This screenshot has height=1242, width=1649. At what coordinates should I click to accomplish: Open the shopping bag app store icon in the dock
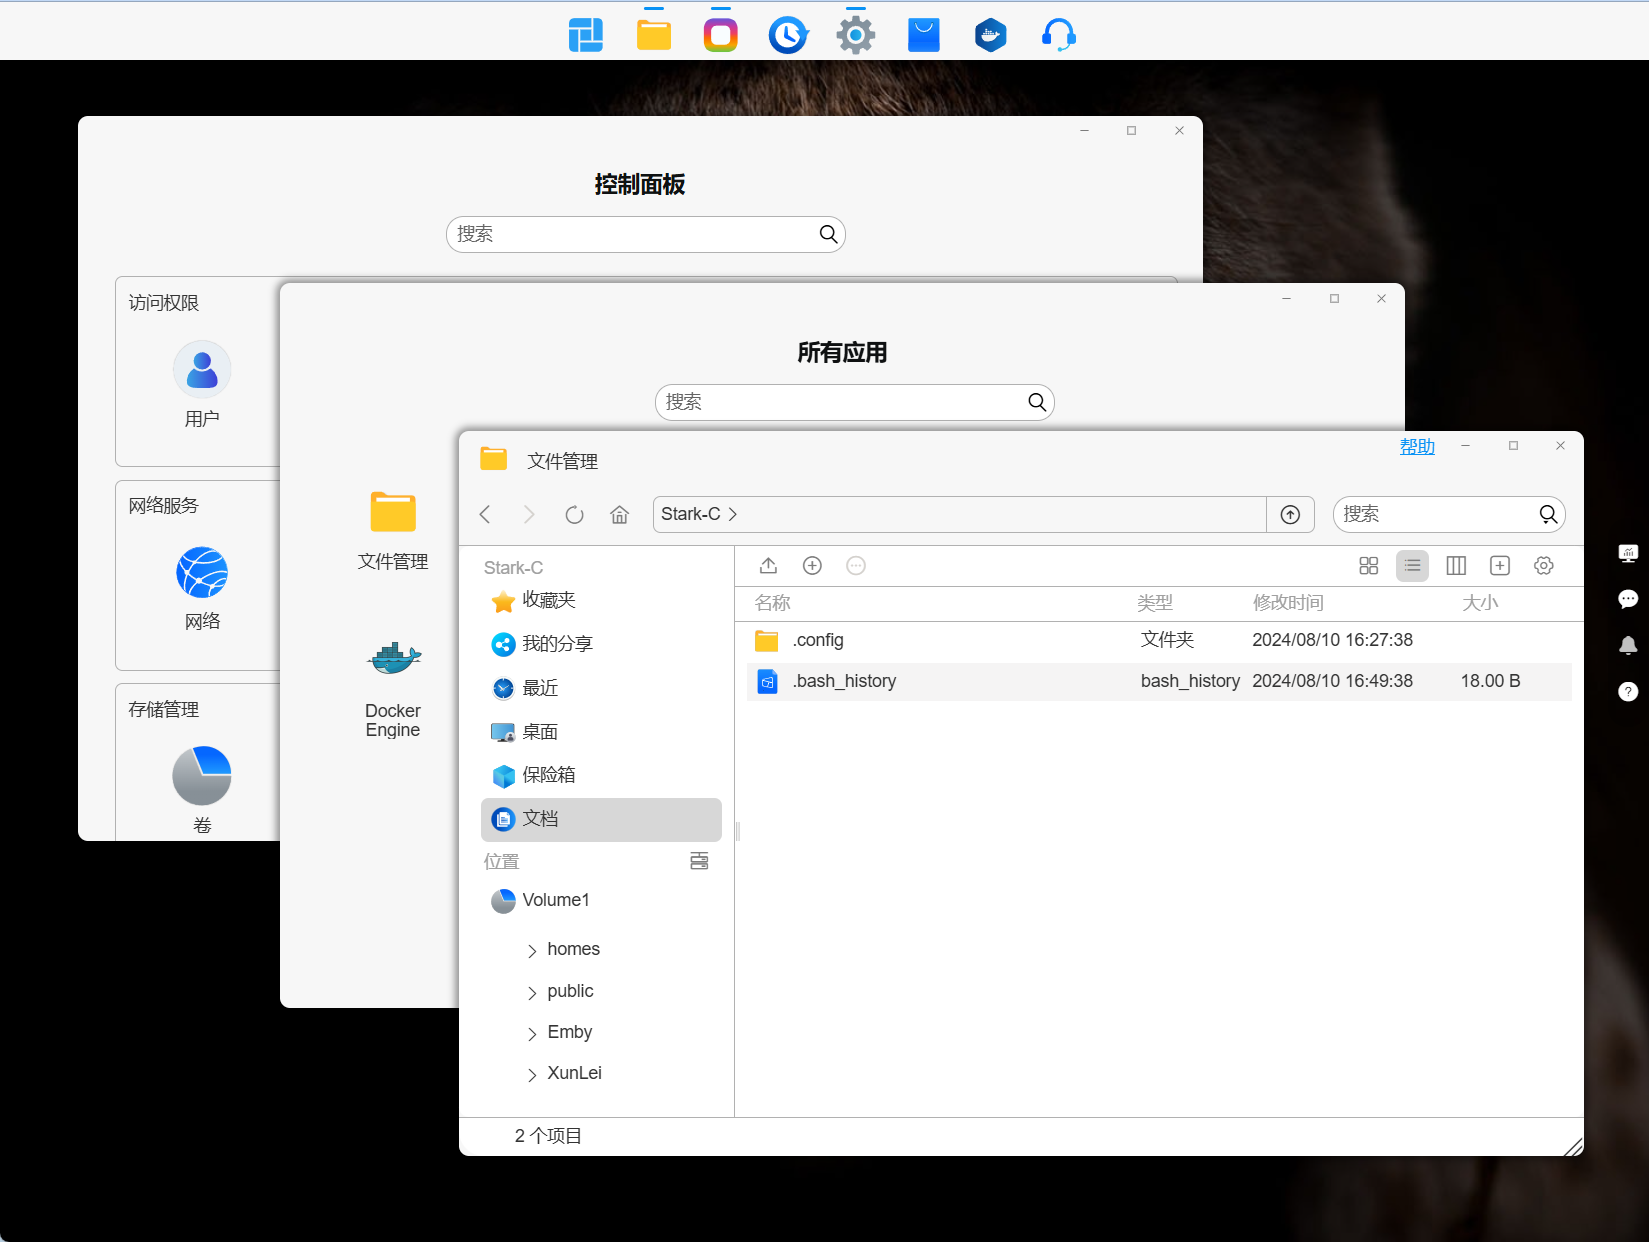point(924,35)
